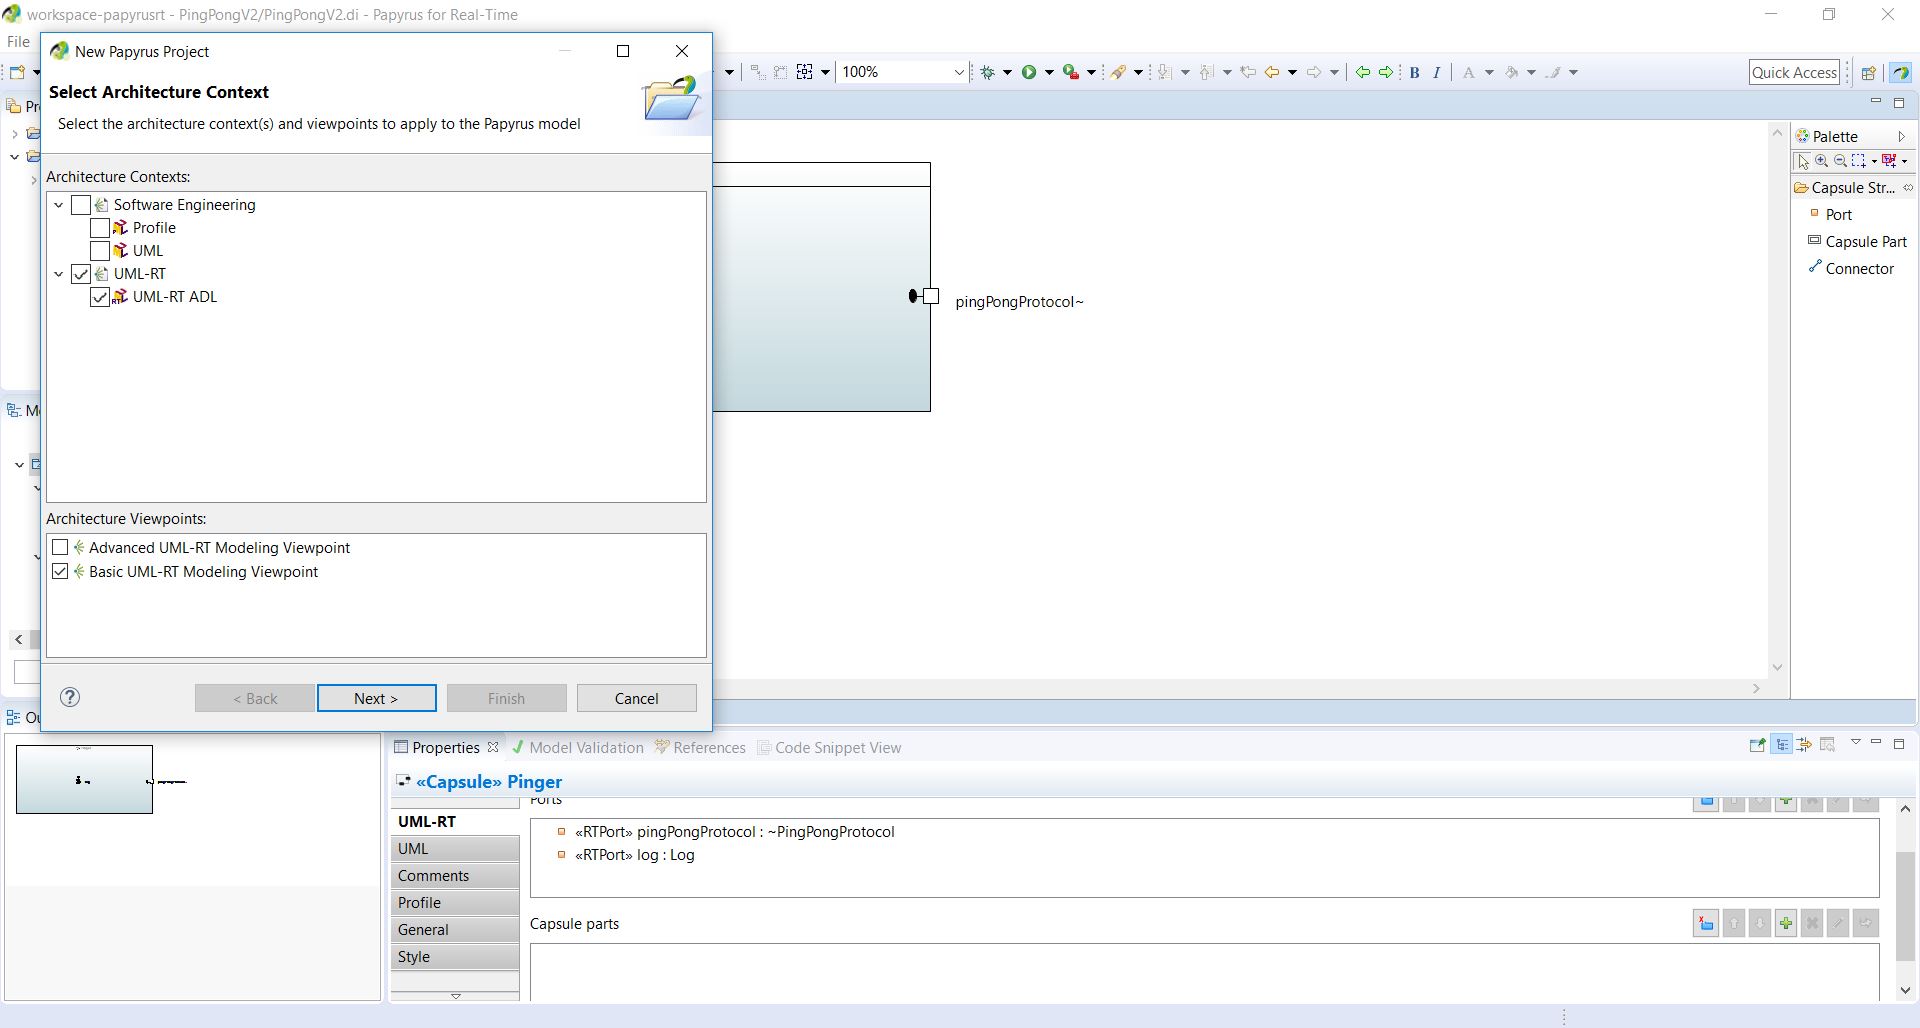Viewport: 1920px width, 1028px height.
Task: Switch to the Code Snippet View tab
Action: pyautogui.click(x=829, y=747)
